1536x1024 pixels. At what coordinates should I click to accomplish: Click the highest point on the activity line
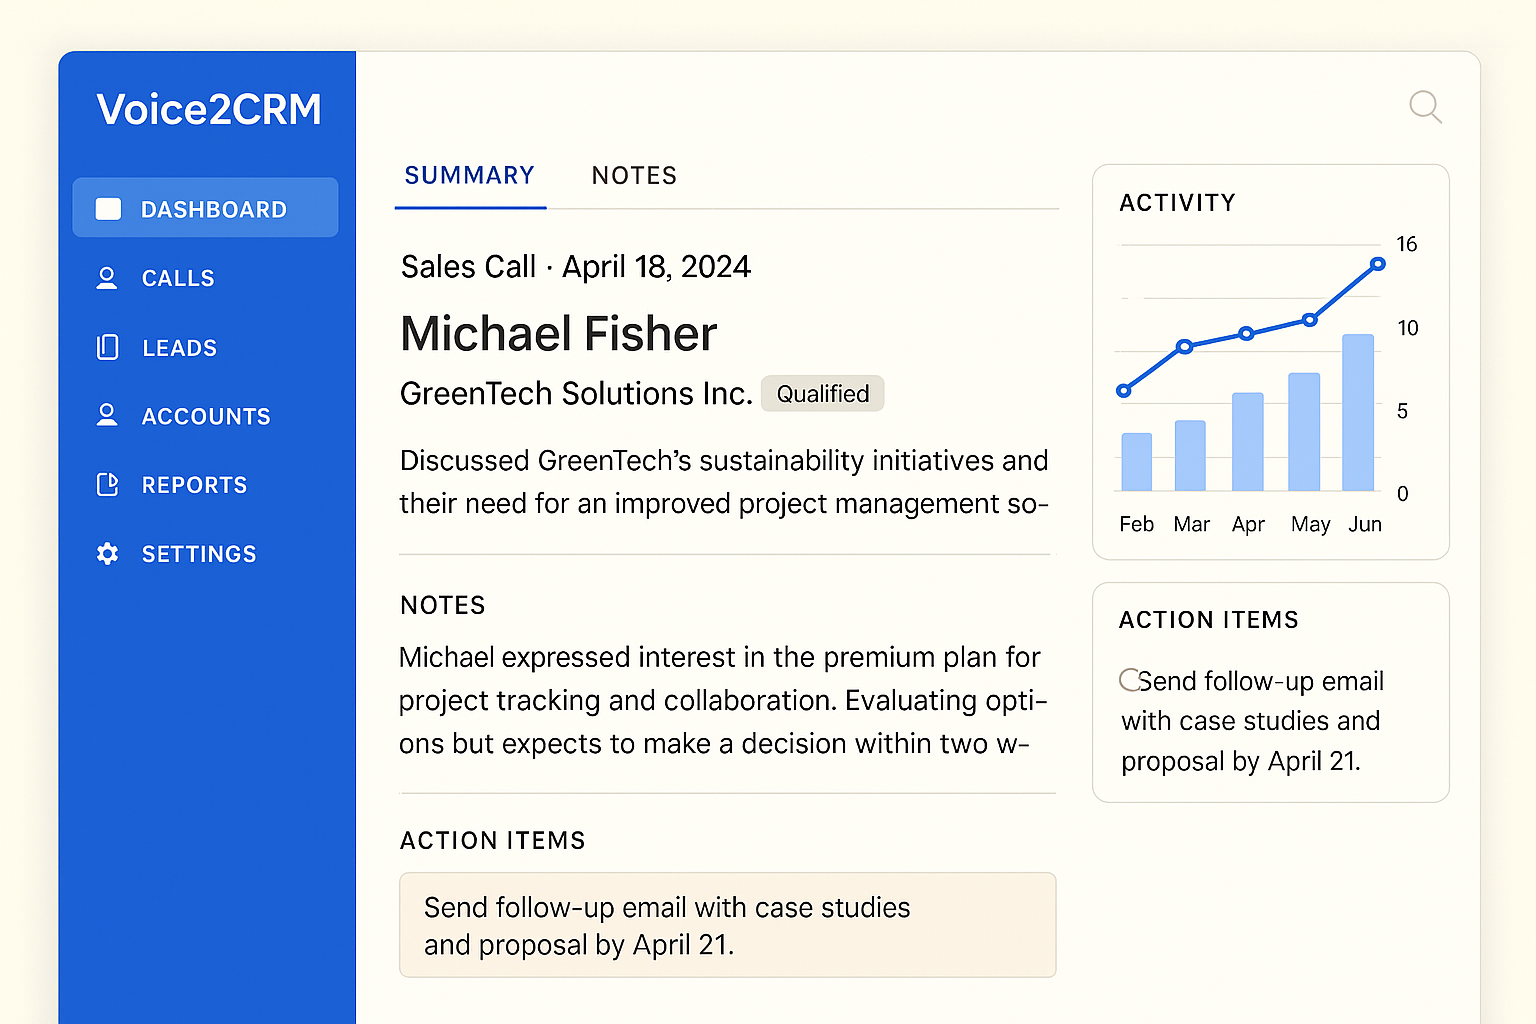point(1377,263)
